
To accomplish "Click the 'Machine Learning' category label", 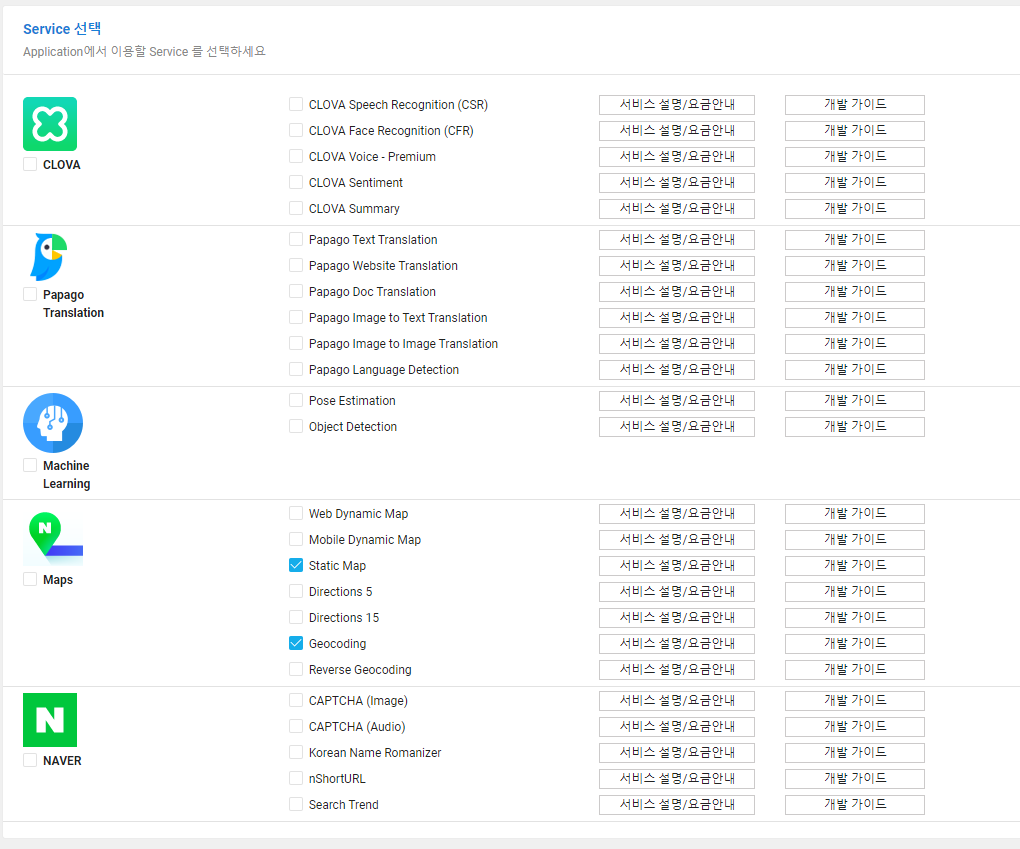I will [x=66, y=475].
